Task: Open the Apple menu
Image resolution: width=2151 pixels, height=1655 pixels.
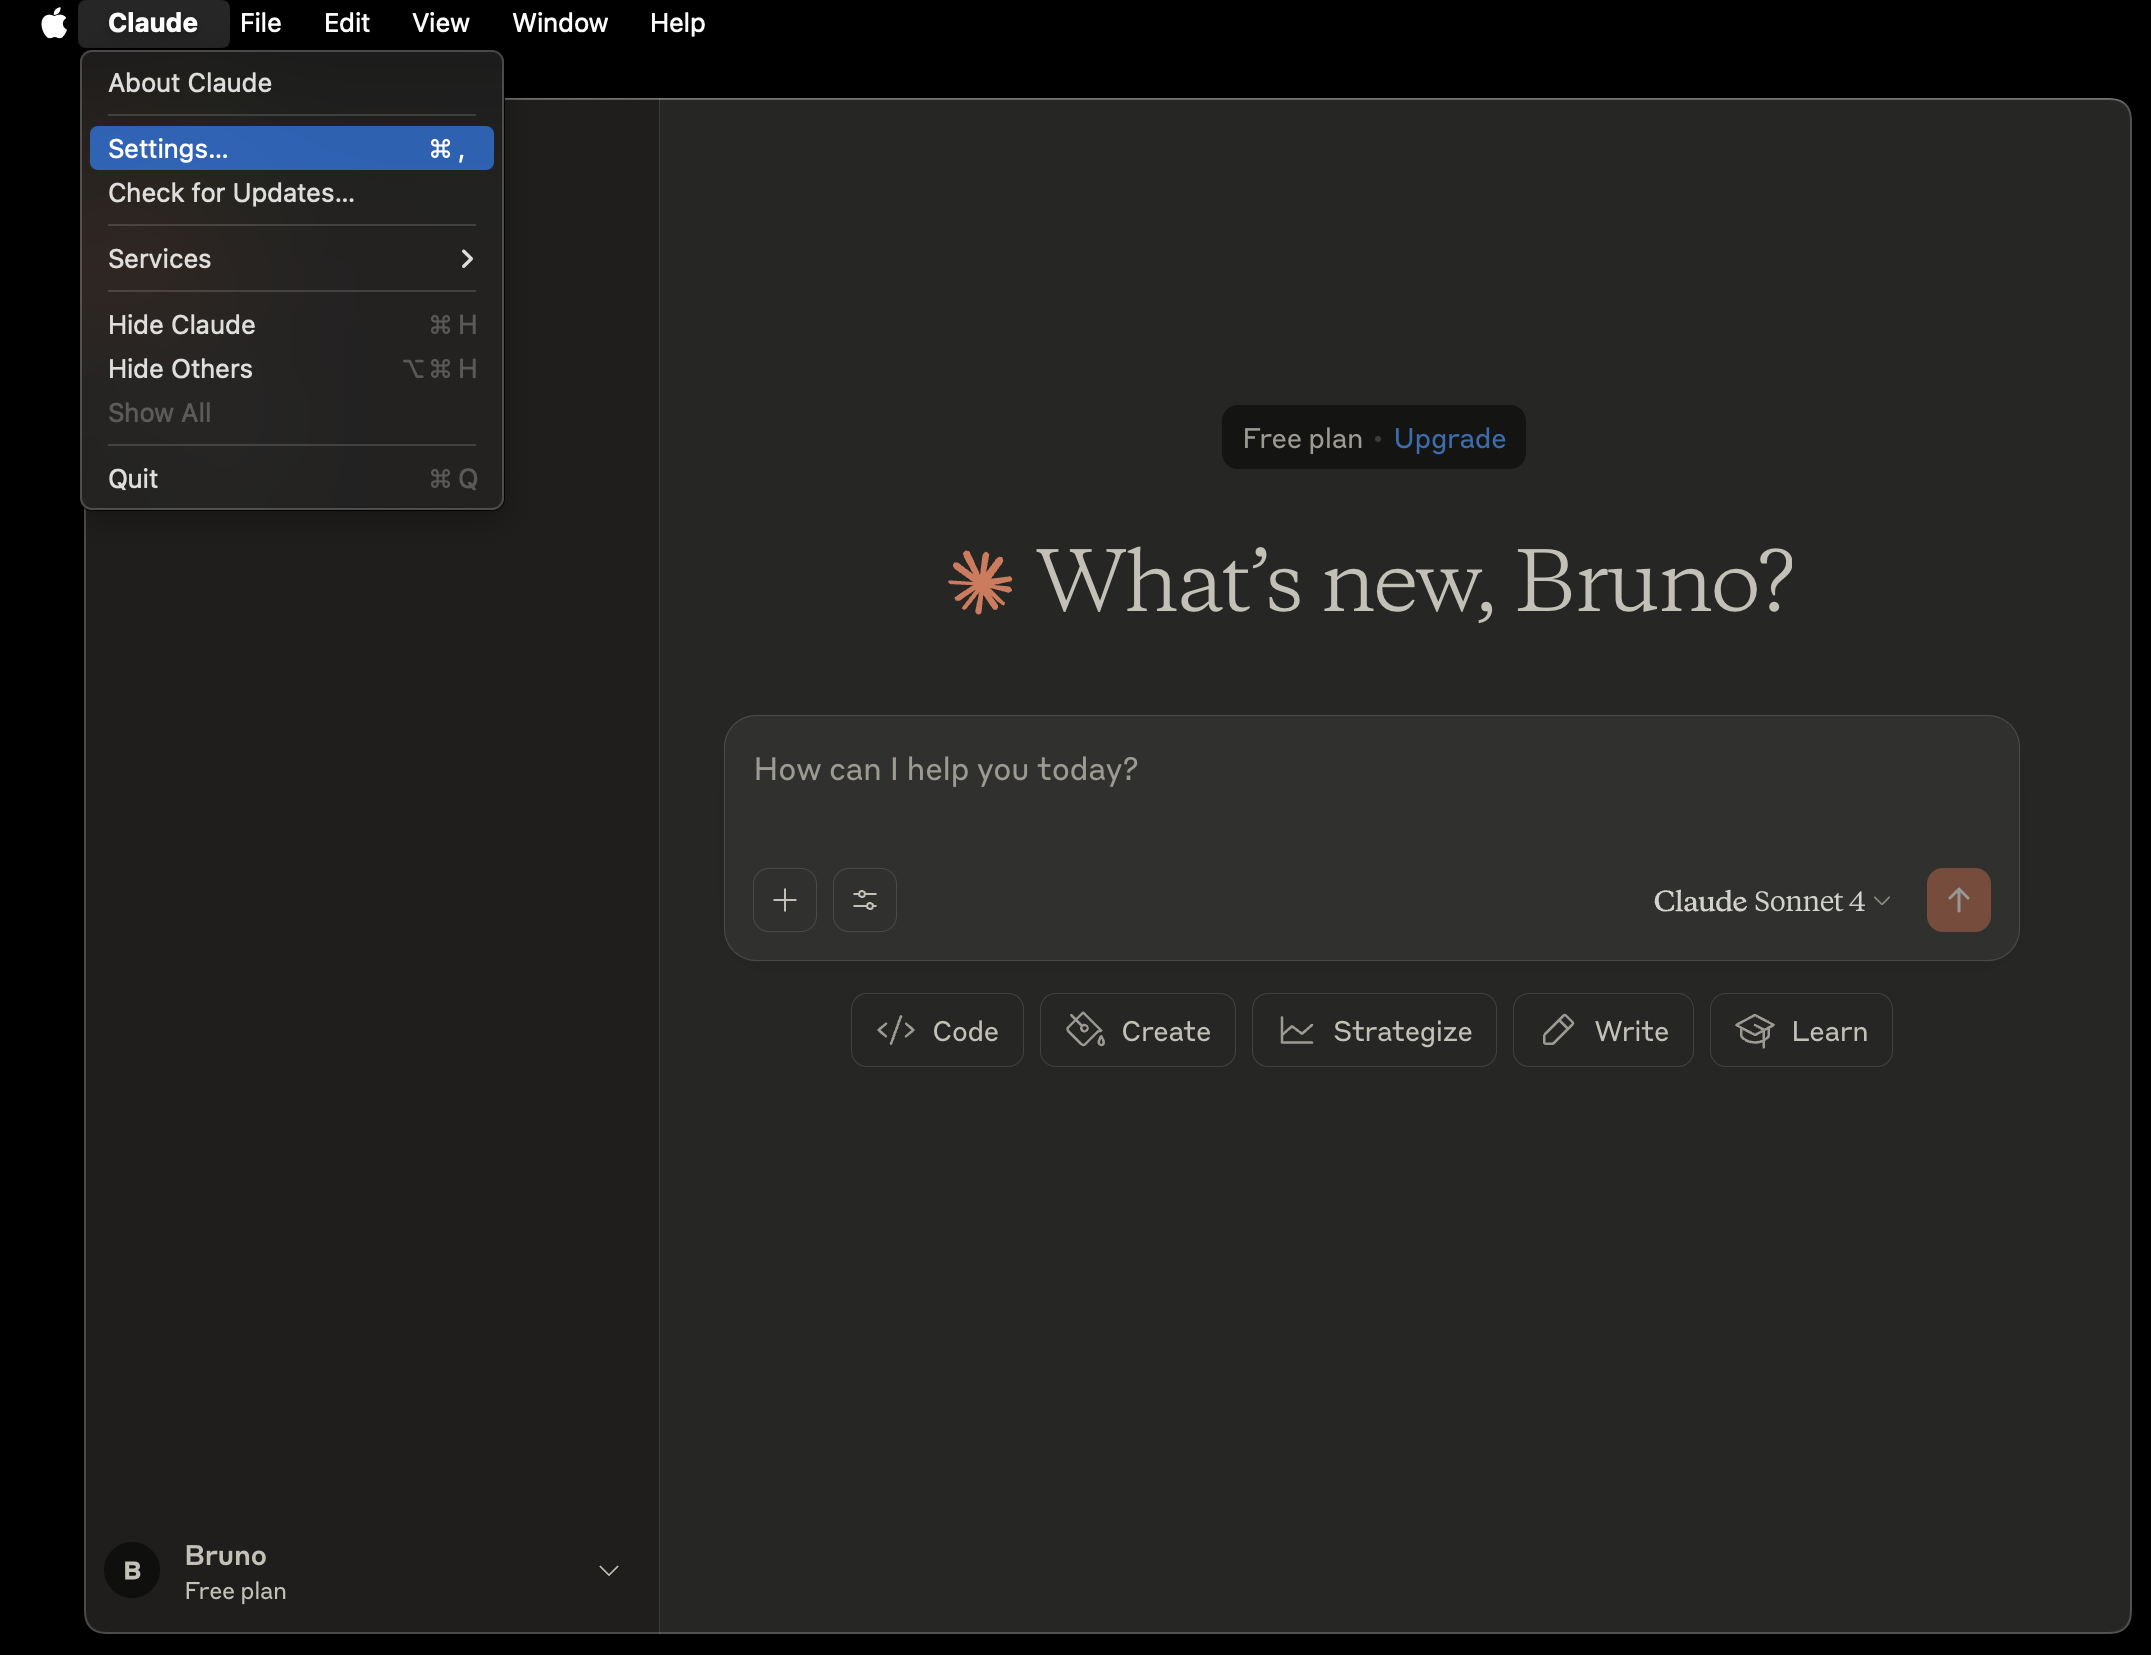Action: tap(54, 22)
